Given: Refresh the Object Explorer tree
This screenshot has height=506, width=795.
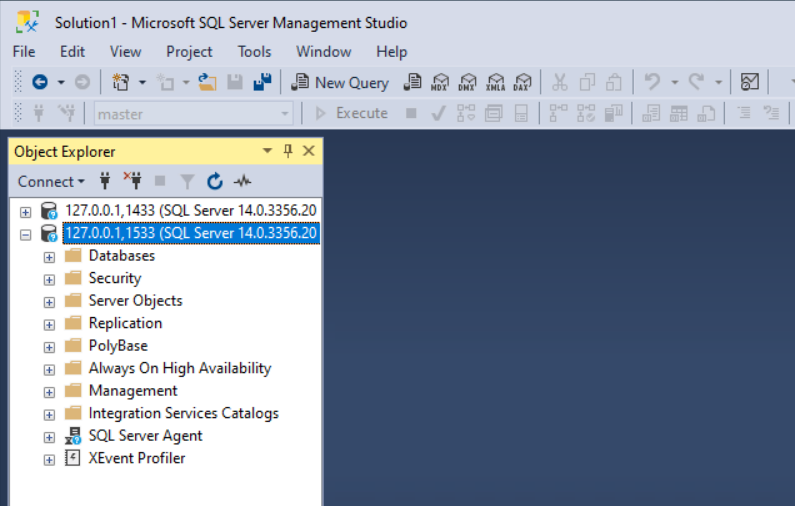Looking at the screenshot, I should point(214,181).
